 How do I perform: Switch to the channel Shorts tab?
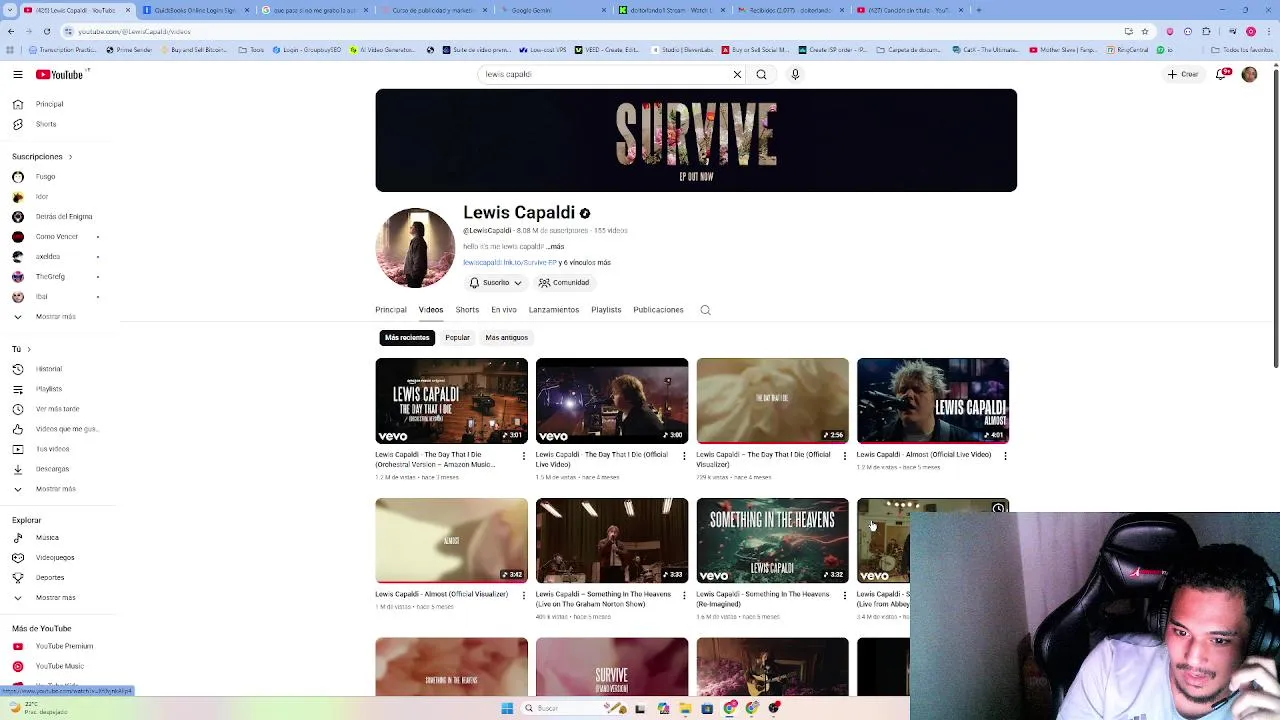[x=467, y=310]
